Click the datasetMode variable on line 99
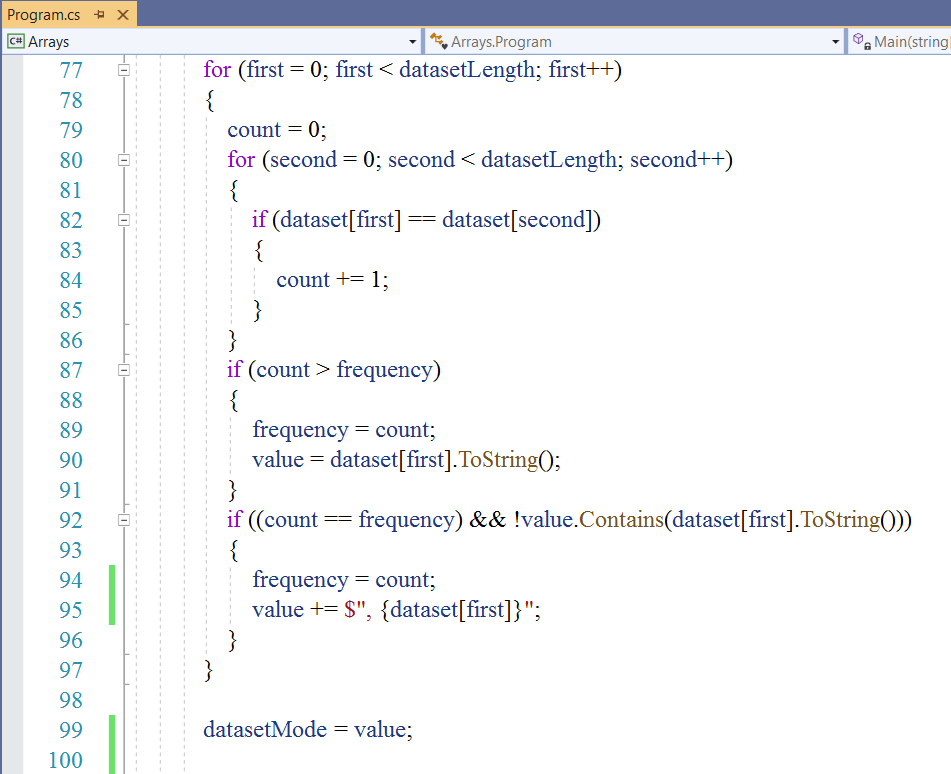Viewport: 951px width, 774px height. tap(265, 730)
